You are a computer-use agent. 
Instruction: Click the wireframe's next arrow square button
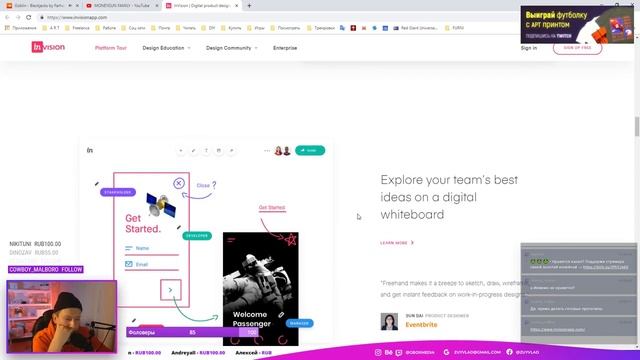[171, 290]
